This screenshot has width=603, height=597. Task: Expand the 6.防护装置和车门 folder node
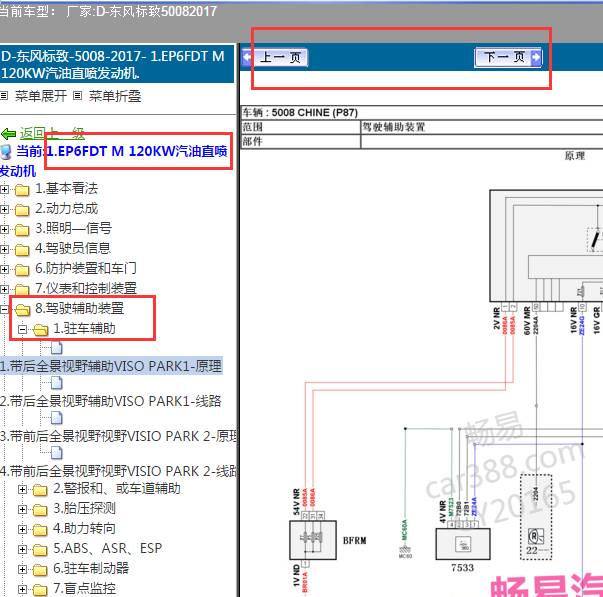(x=5, y=269)
